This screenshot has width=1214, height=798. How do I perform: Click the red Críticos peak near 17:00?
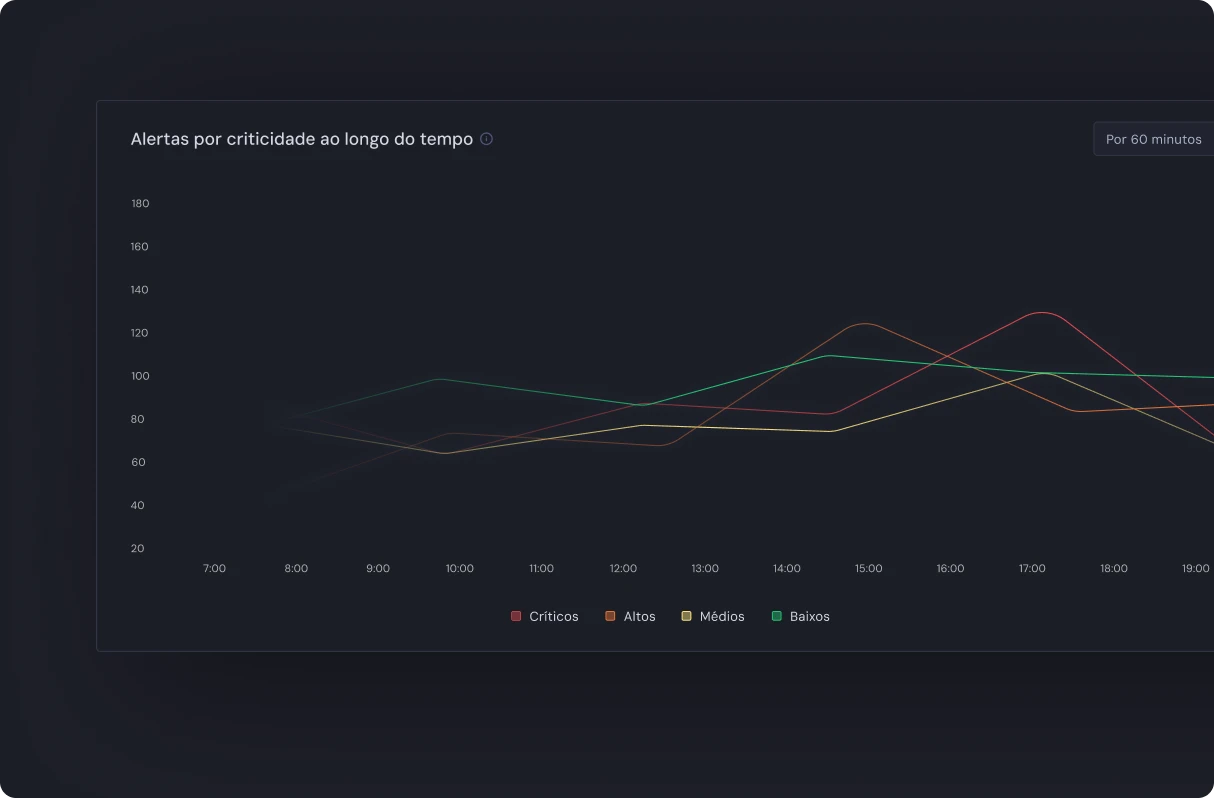pyautogui.click(x=1042, y=313)
